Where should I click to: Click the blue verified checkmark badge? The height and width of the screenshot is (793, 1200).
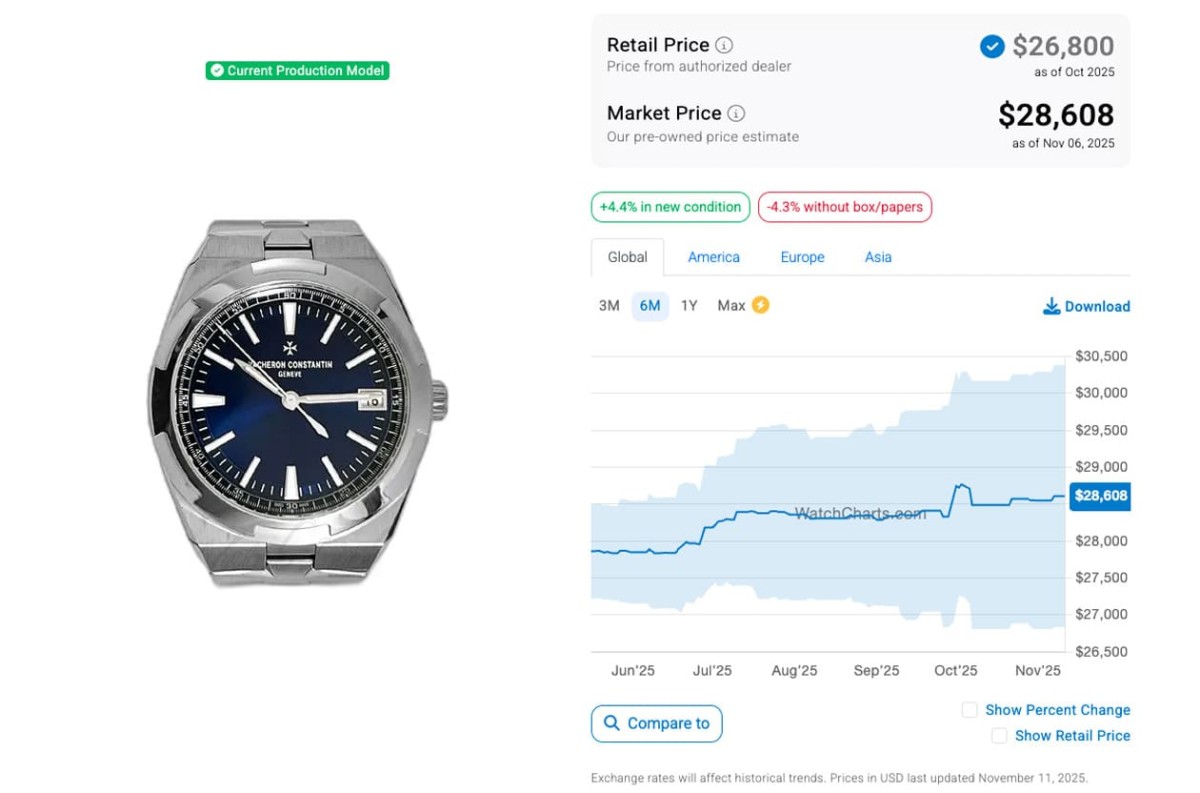pos(992,46)
